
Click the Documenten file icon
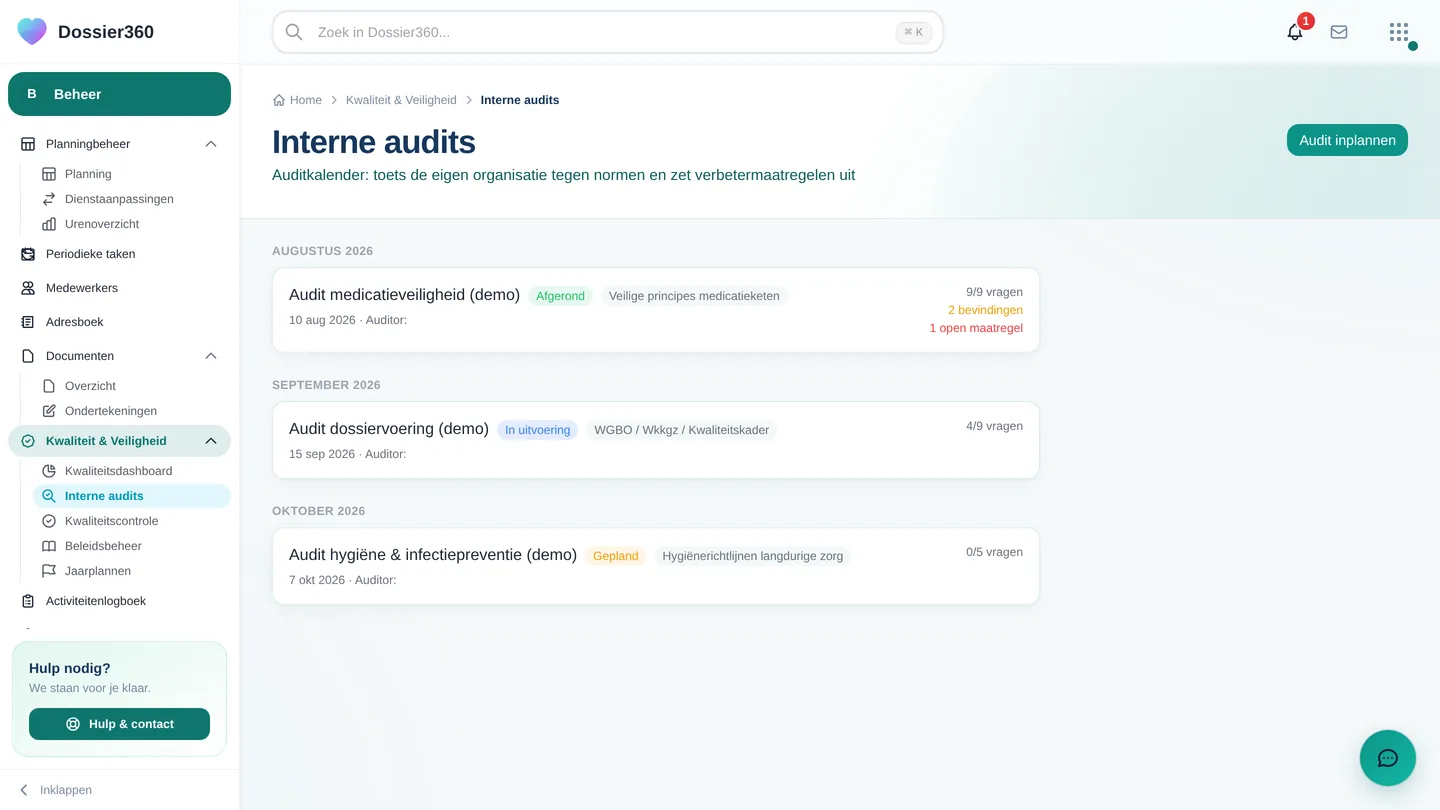click(x=28, y=356)
